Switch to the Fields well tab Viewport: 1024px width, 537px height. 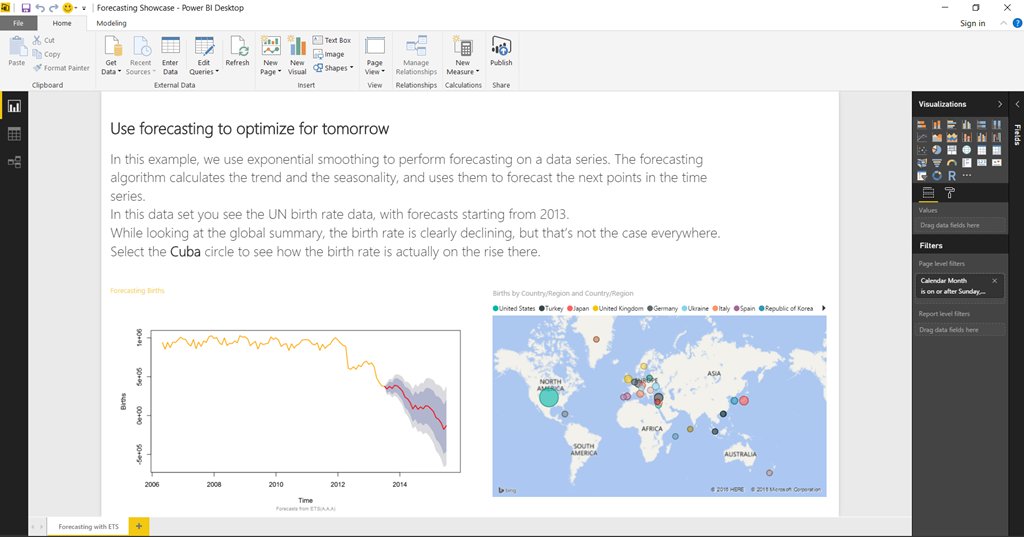pos(928,193)
